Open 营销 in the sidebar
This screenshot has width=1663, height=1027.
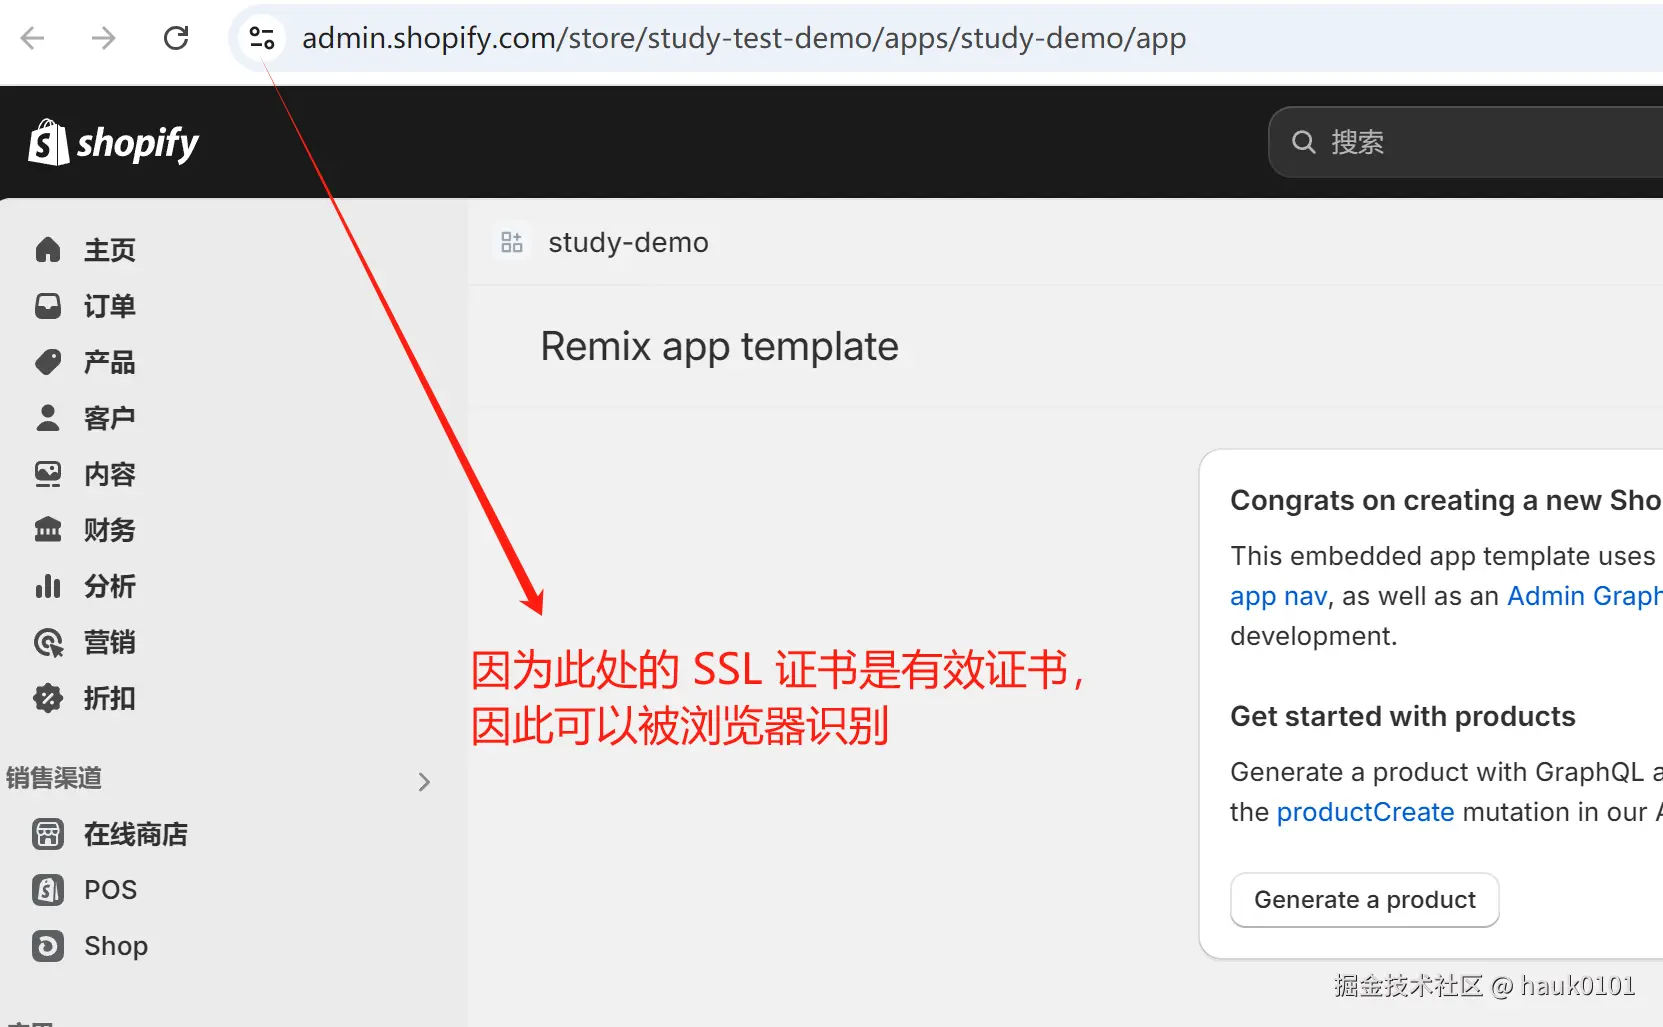[109, 642]
